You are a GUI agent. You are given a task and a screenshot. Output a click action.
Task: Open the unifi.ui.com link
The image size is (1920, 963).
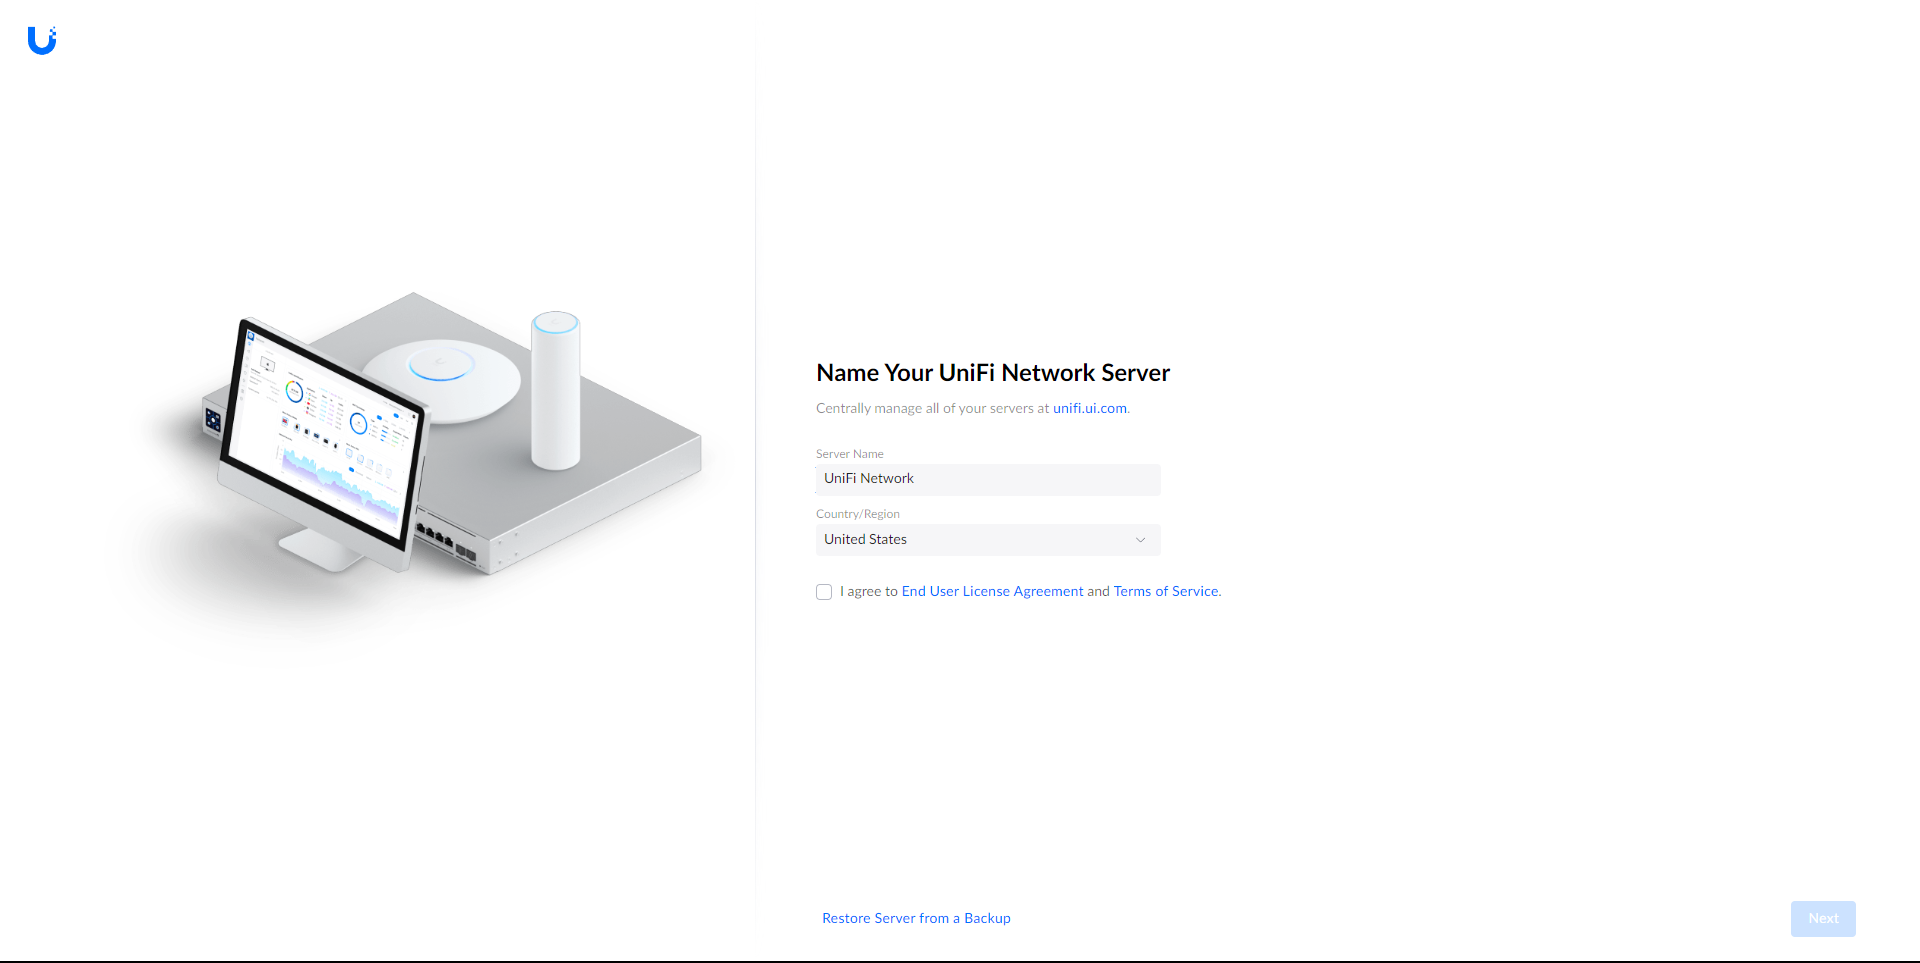tap(1089, 408)
